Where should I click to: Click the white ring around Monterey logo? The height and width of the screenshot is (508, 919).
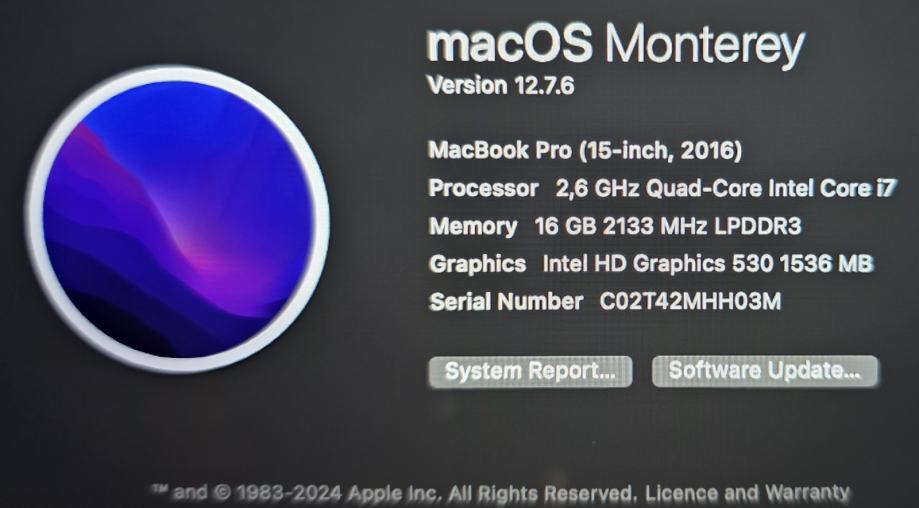[178, 73]
